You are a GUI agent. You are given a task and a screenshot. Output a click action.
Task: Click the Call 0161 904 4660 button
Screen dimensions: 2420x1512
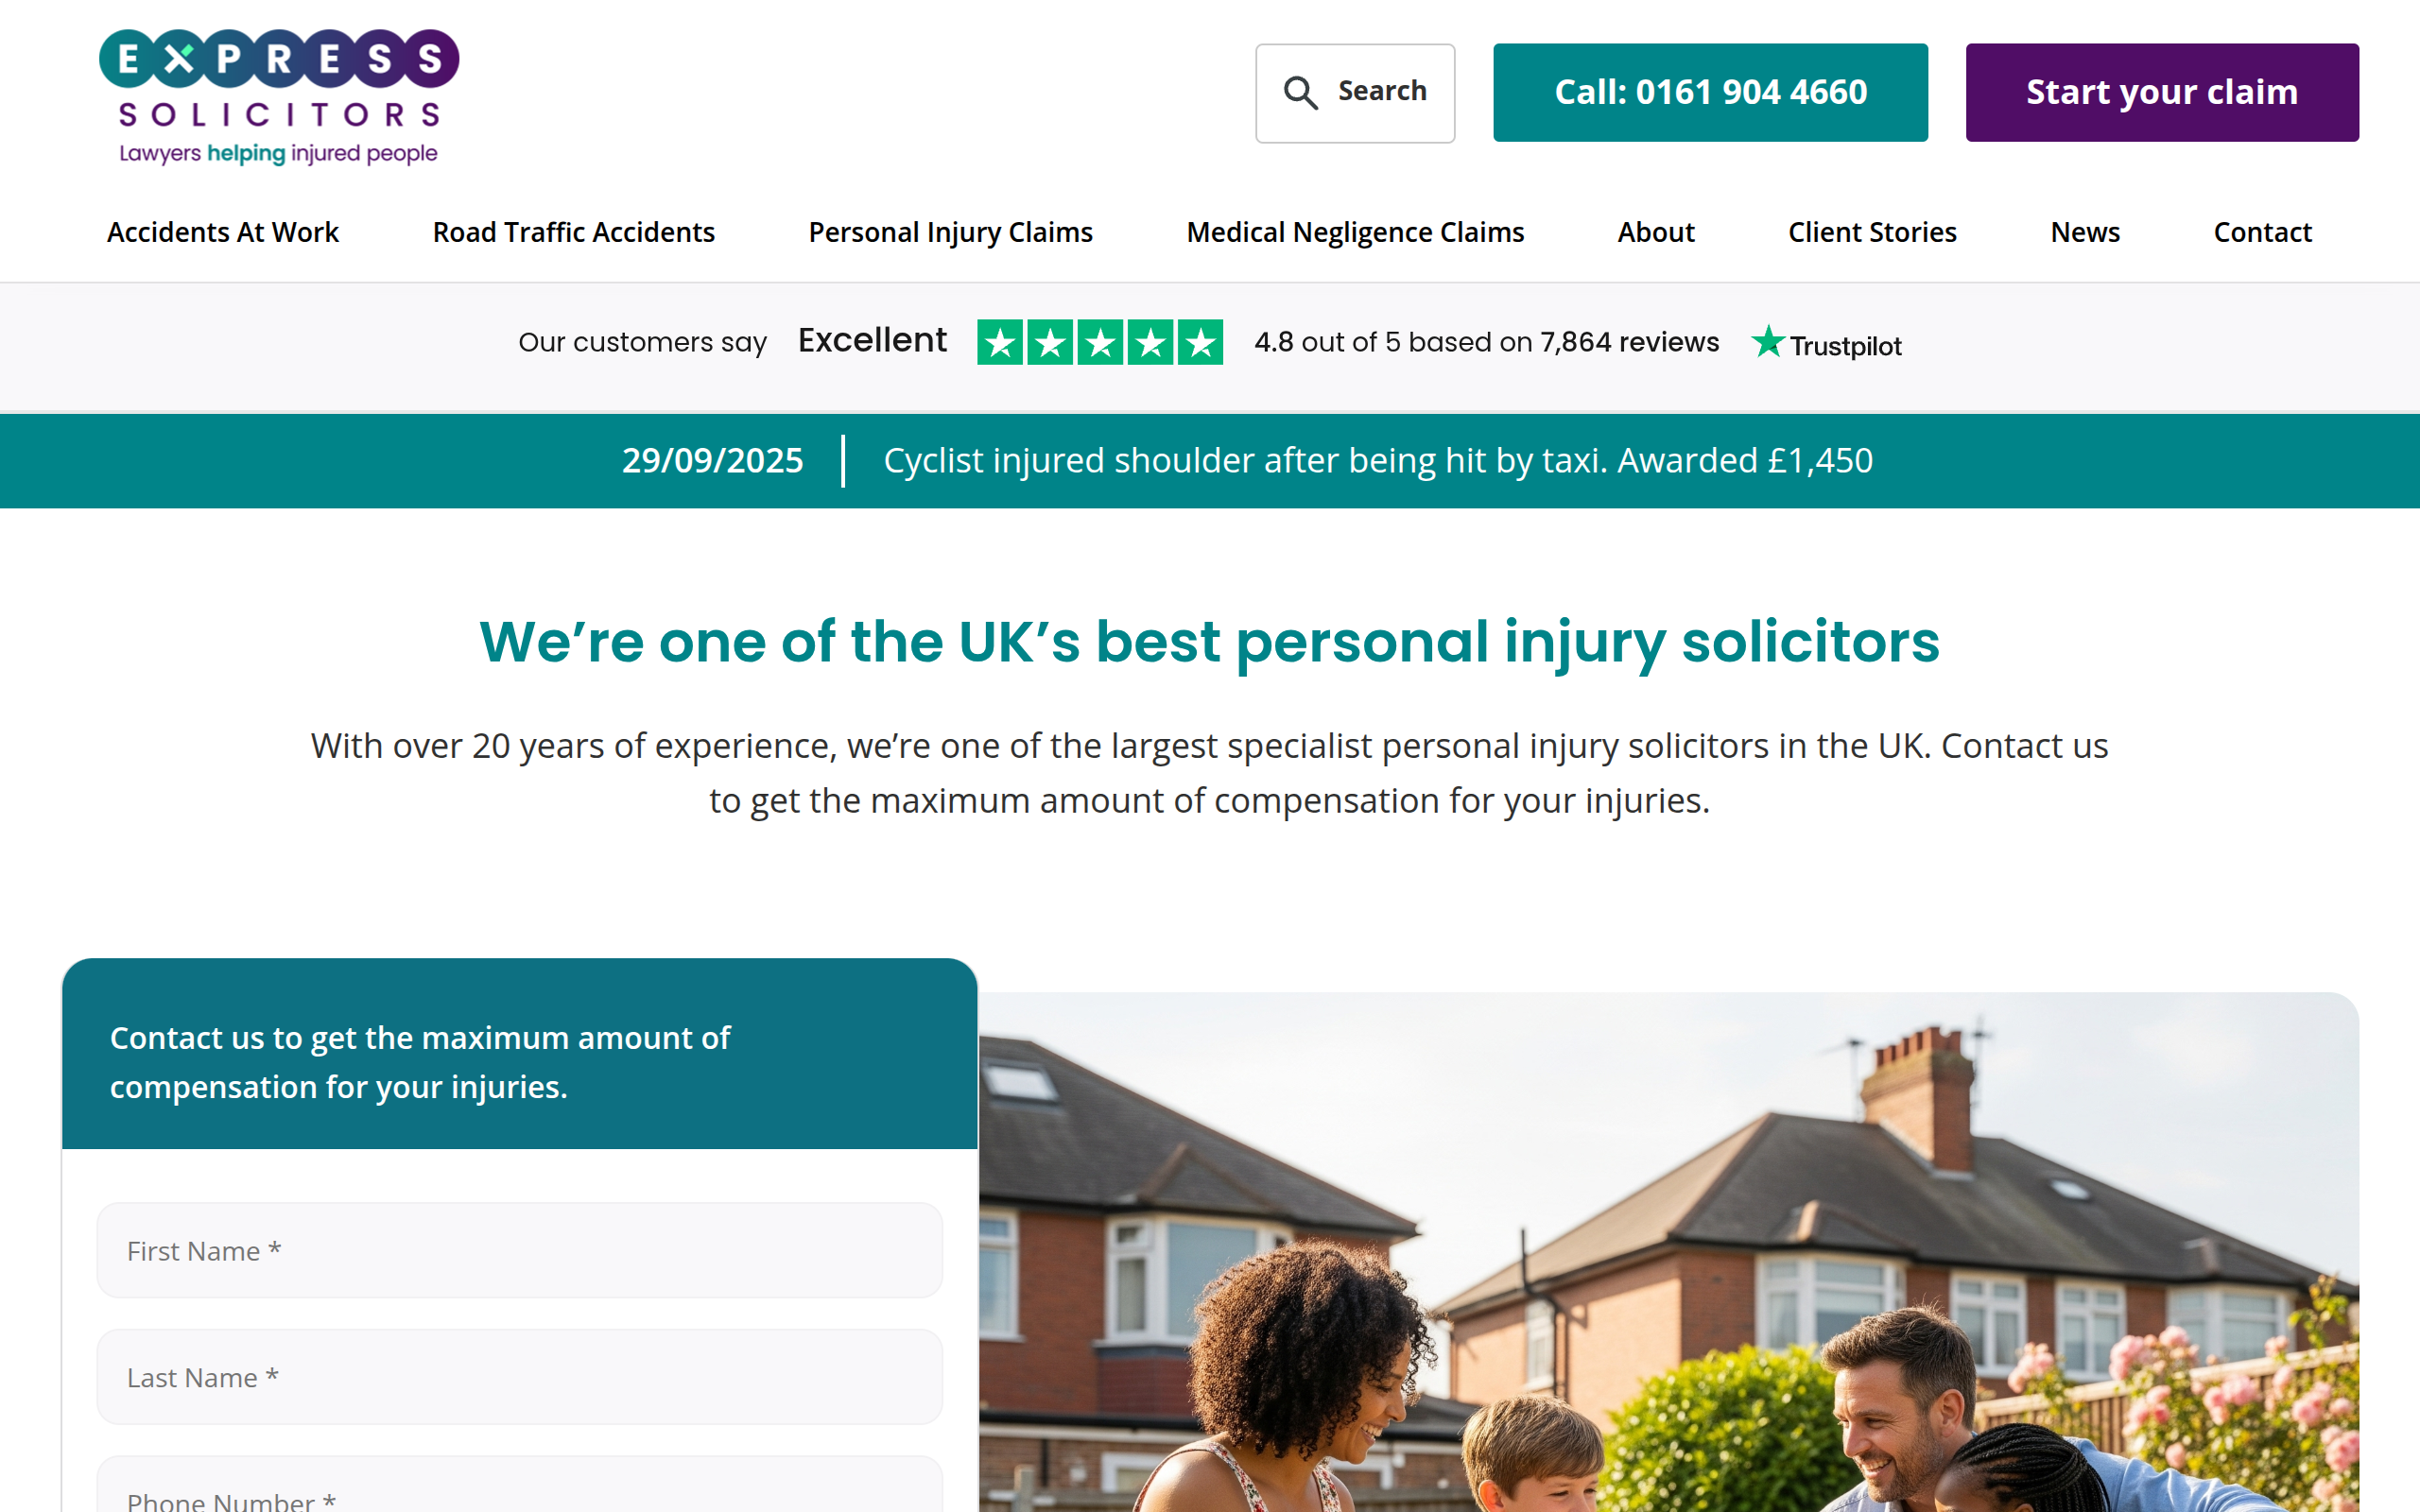(x=1710, y=92)
